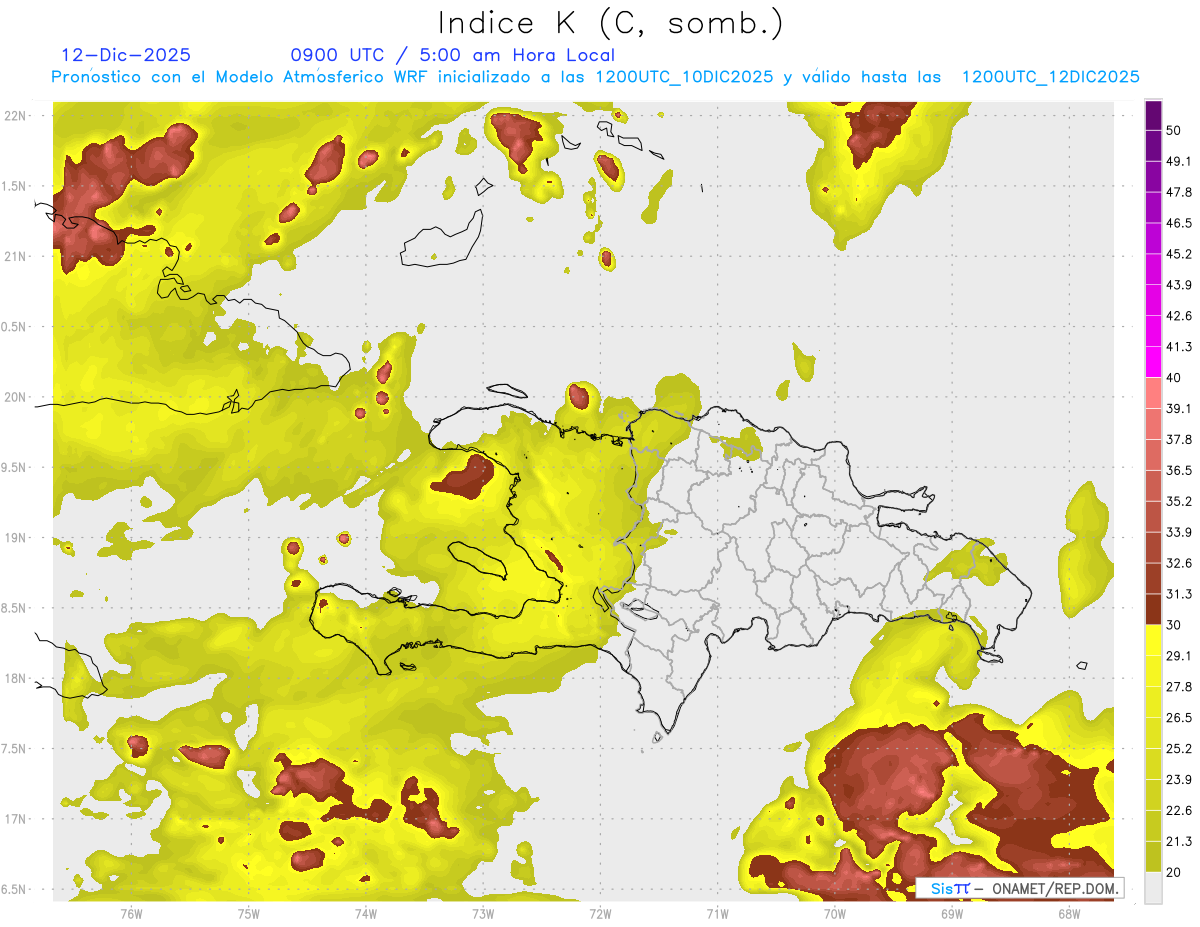Click the colorbar value "35.2"
This screenshot has height=927, width=1200.
(1179, 501)
